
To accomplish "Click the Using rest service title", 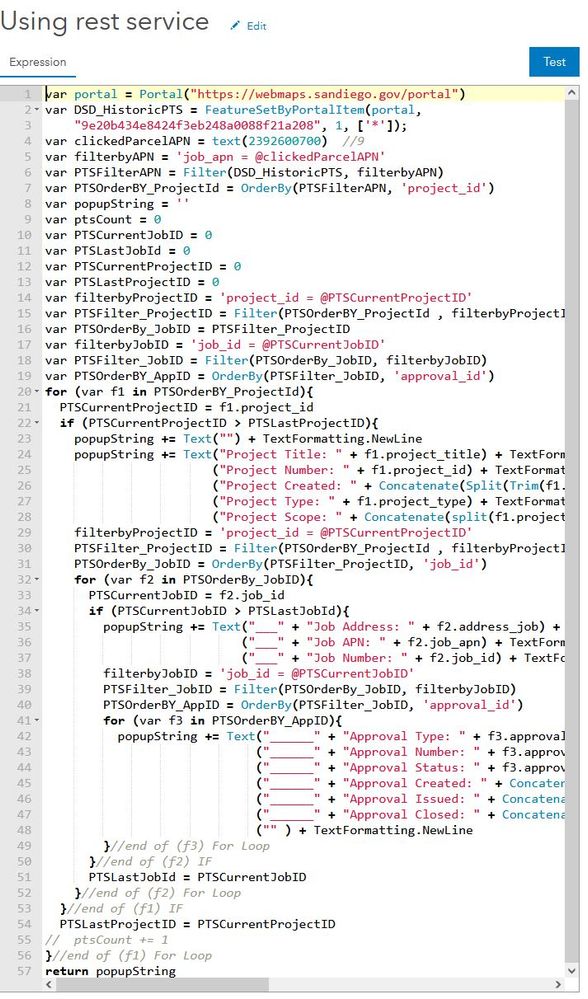I will 104,21.
